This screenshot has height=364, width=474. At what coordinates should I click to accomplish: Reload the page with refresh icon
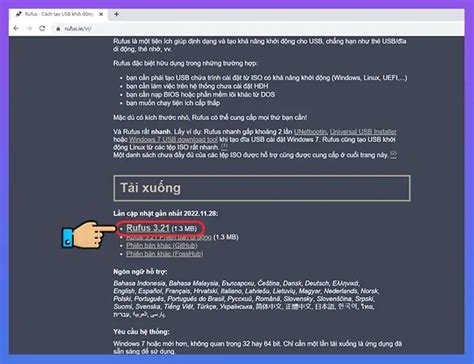[x=42, y=28]
